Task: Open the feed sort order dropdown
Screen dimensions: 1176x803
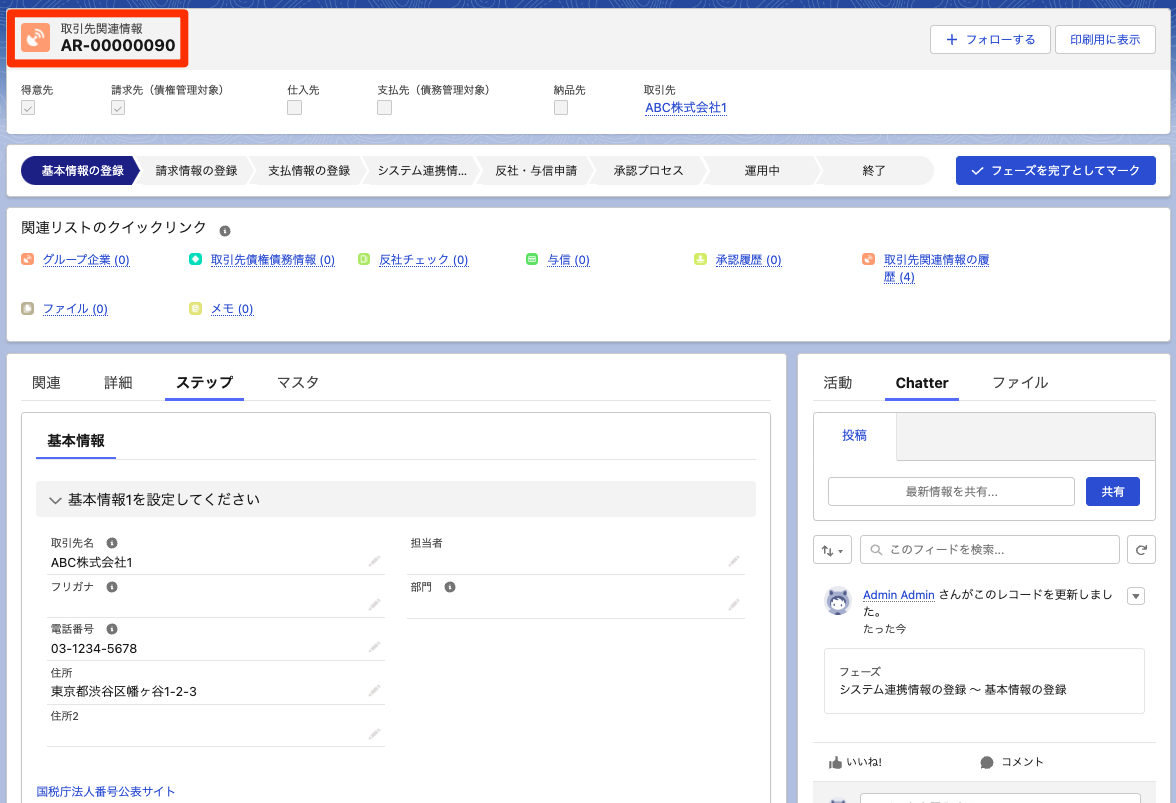Action: coord(832,549)
